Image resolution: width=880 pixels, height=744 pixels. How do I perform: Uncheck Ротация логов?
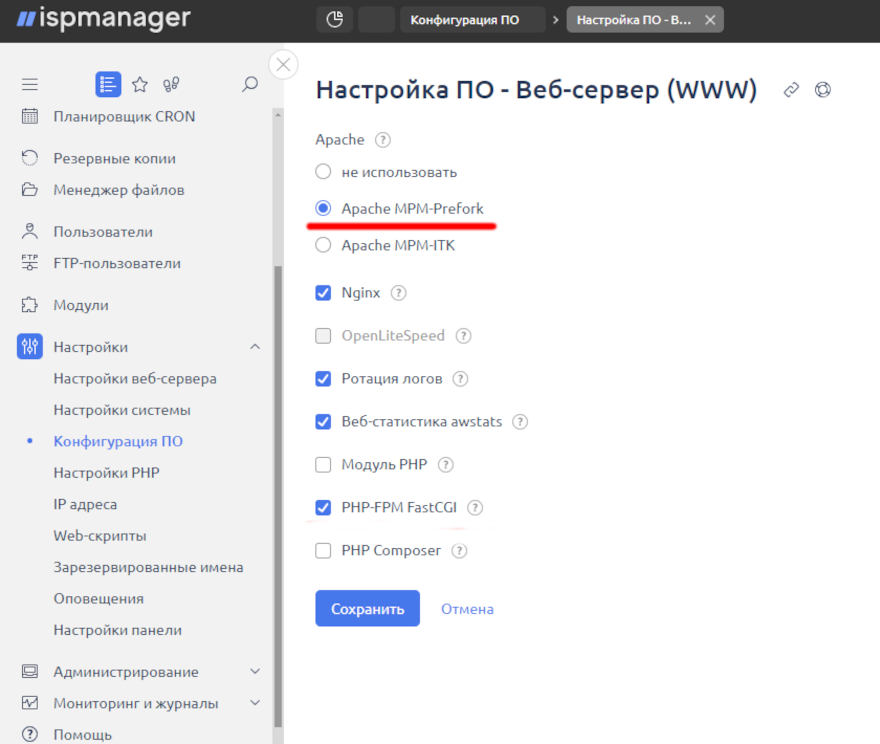coord(323,378)
